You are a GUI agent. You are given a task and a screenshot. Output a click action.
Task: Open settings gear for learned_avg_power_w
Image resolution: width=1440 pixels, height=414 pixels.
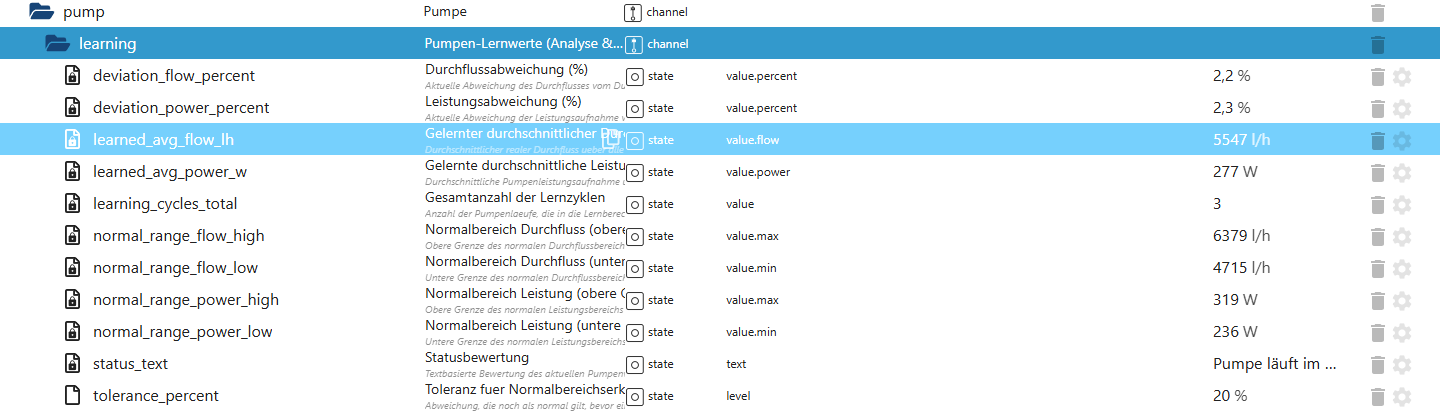point(1402,172)
